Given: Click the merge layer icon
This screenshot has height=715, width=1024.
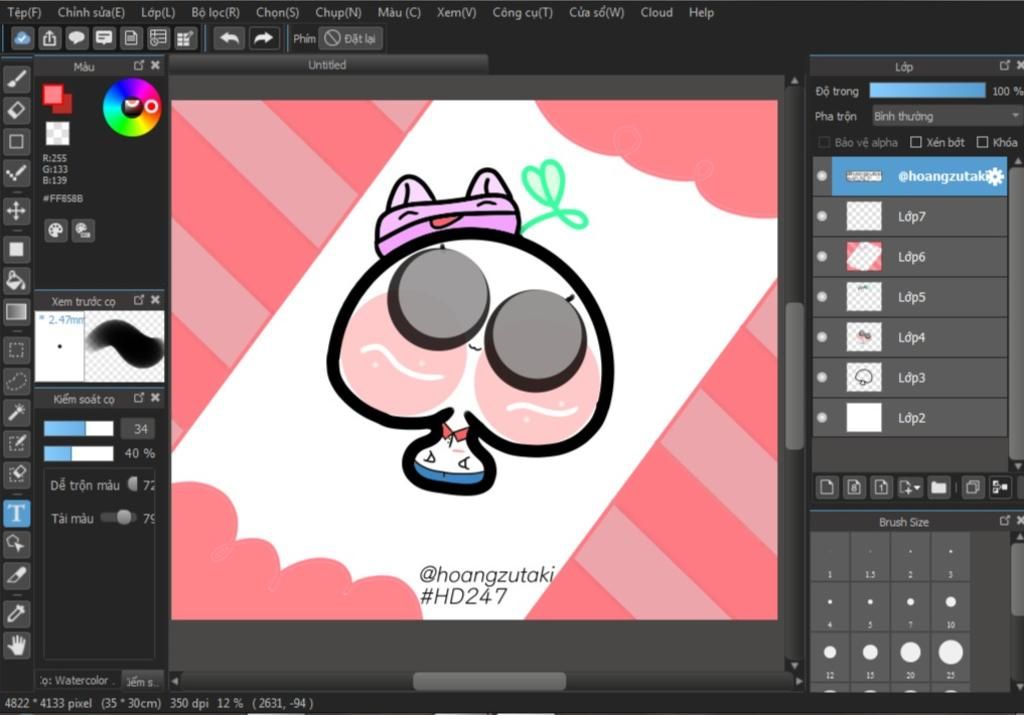Looking at the screenshot, I should click(1000, 487).
